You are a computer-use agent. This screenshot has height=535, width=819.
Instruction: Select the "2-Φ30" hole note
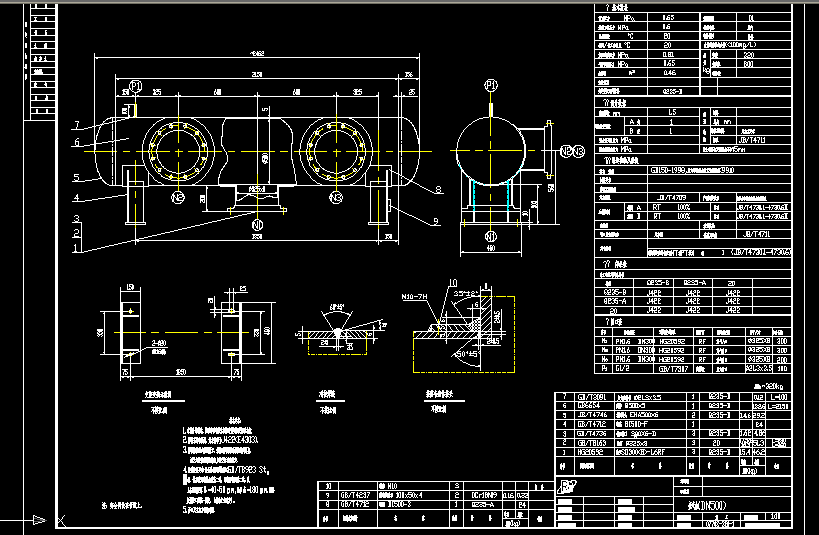159,343
